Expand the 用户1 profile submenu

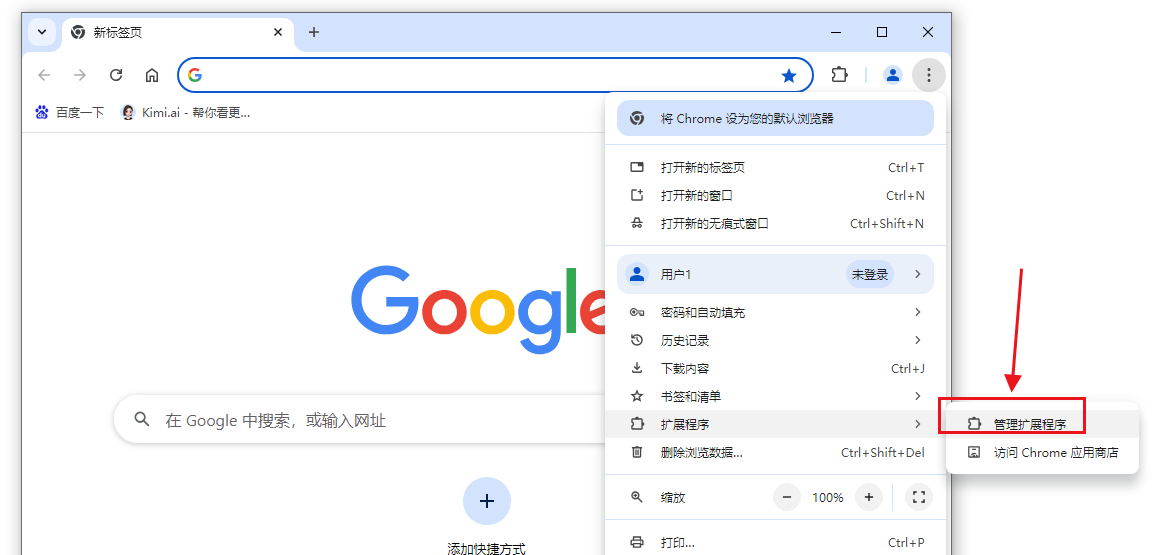point(775,274)
